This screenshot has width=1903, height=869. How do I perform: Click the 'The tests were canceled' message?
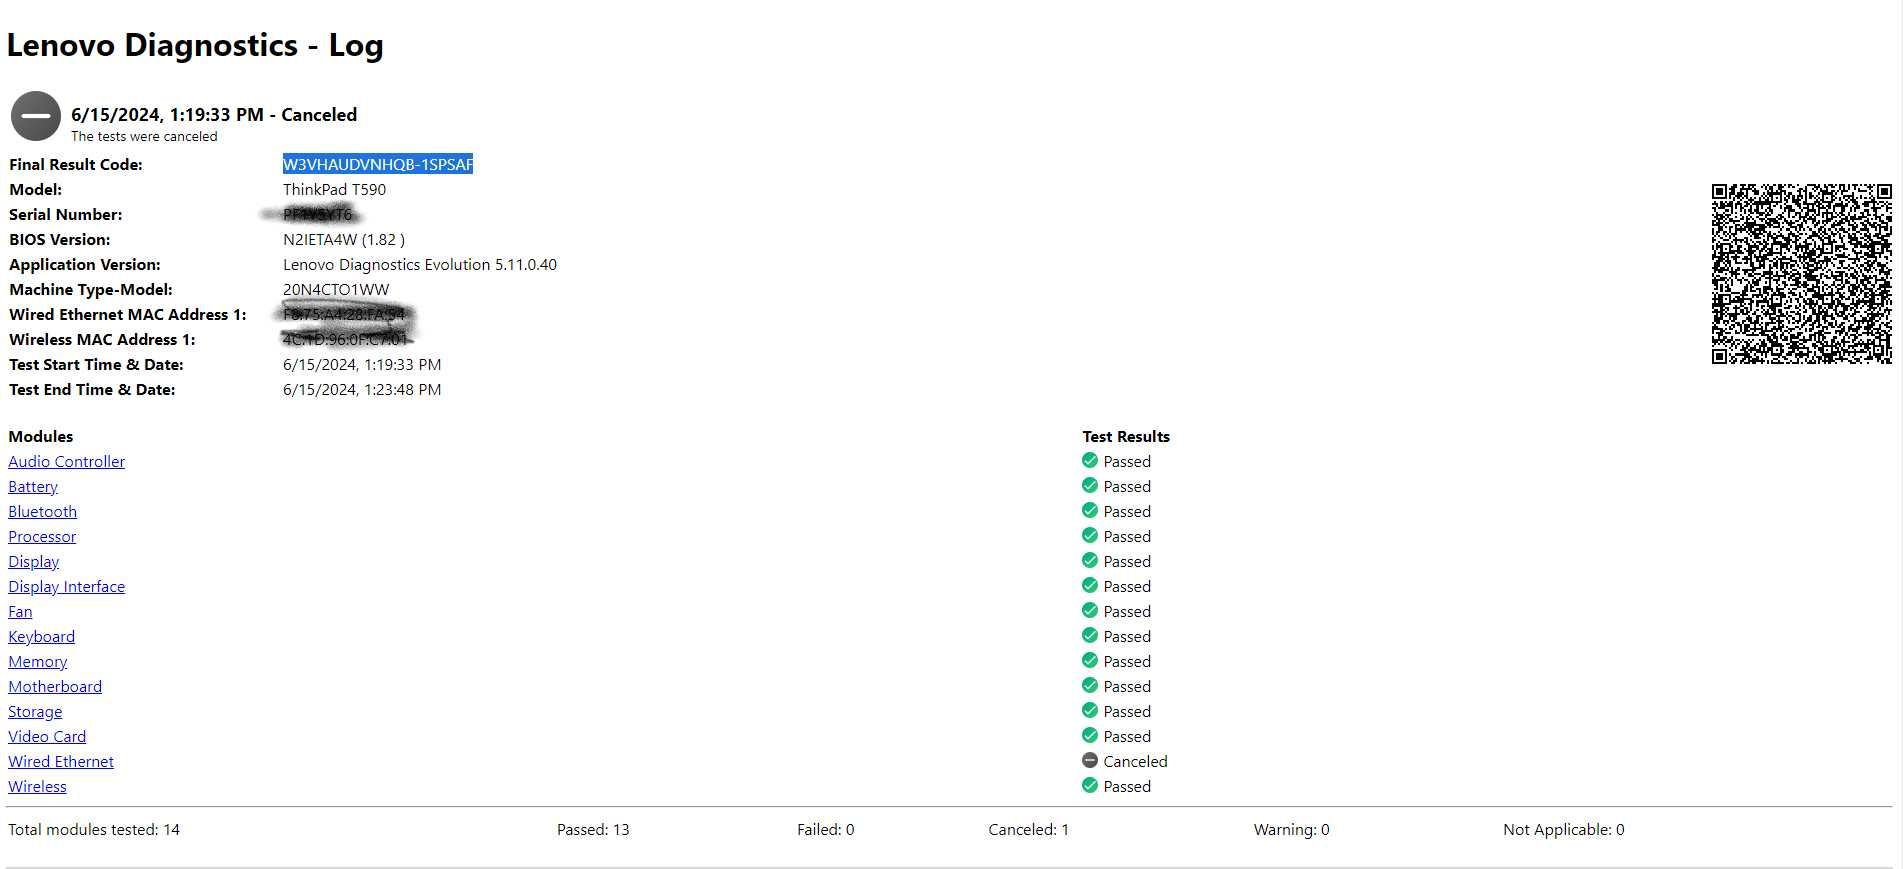pyautogui.click(x=144, y=136)
